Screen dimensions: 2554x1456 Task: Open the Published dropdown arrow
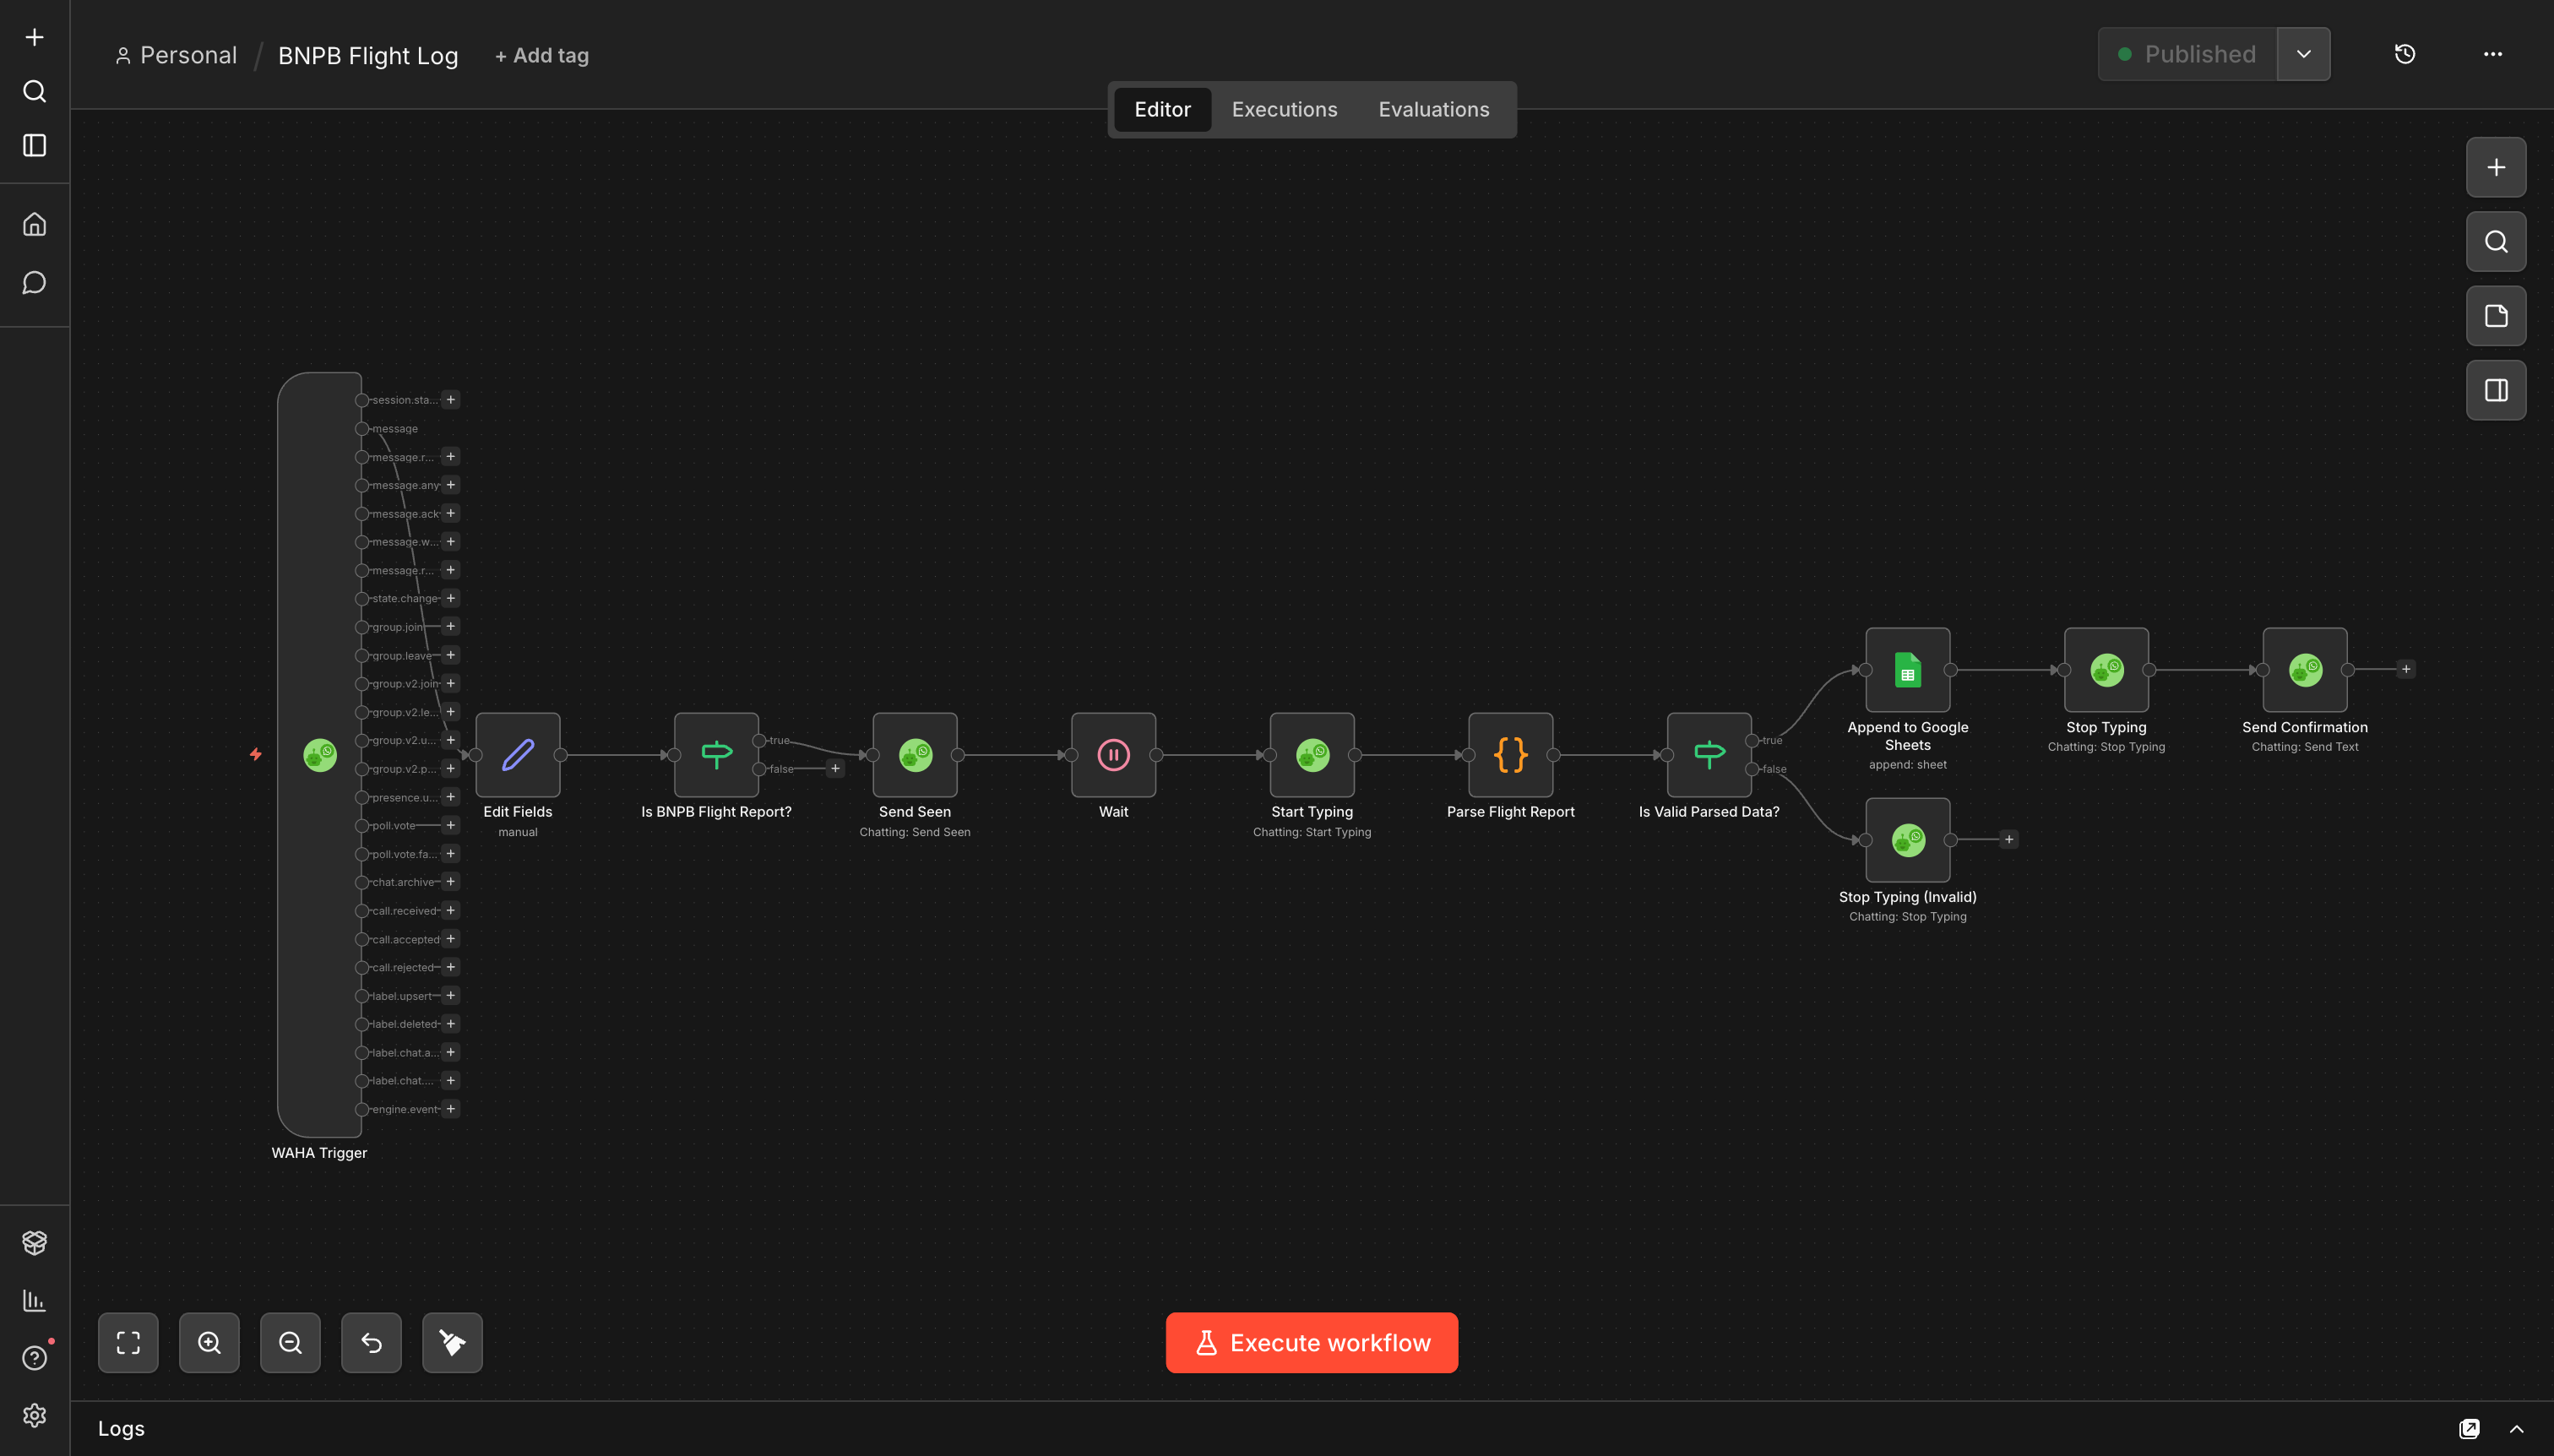pyautogui.click(x=2303, y=54)
